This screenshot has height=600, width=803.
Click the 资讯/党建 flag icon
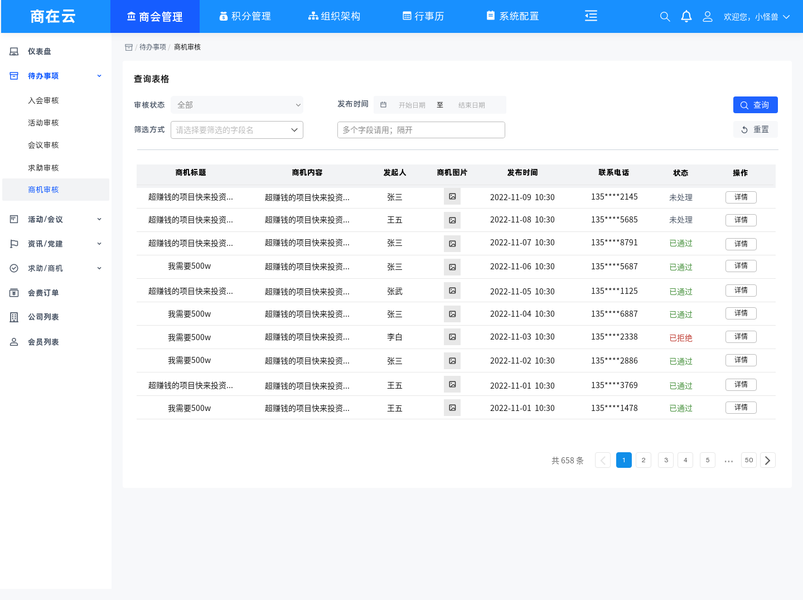coord(14,244)
